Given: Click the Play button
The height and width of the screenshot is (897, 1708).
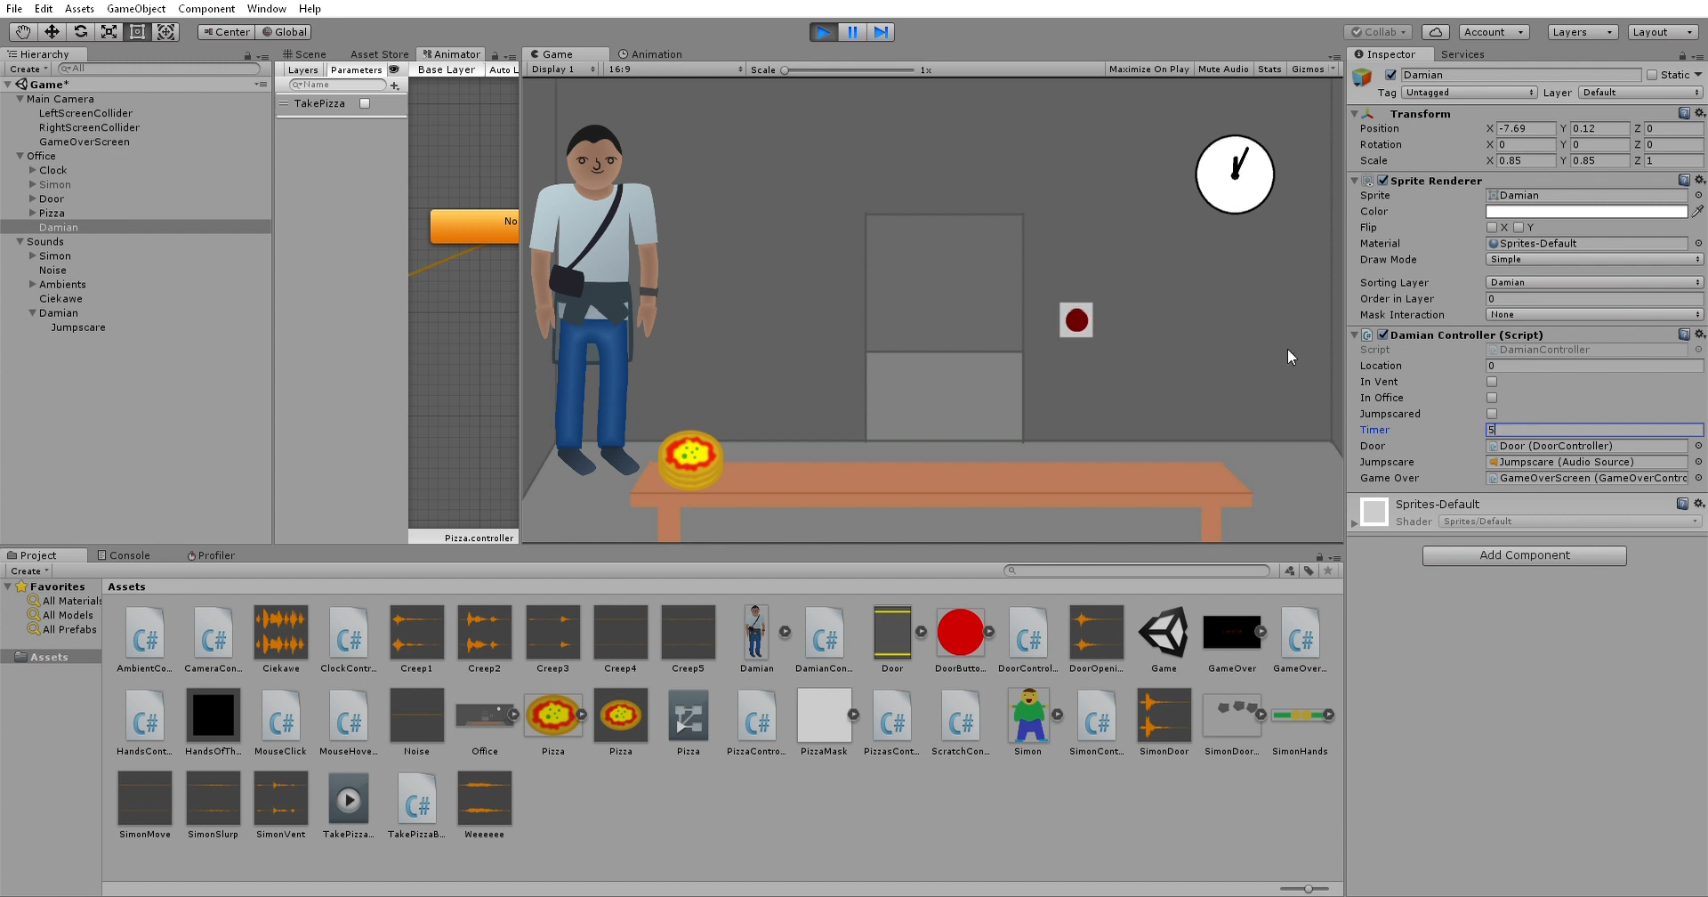Looking at the screenshot, I should pyautogui.click(x=823, y=32).
